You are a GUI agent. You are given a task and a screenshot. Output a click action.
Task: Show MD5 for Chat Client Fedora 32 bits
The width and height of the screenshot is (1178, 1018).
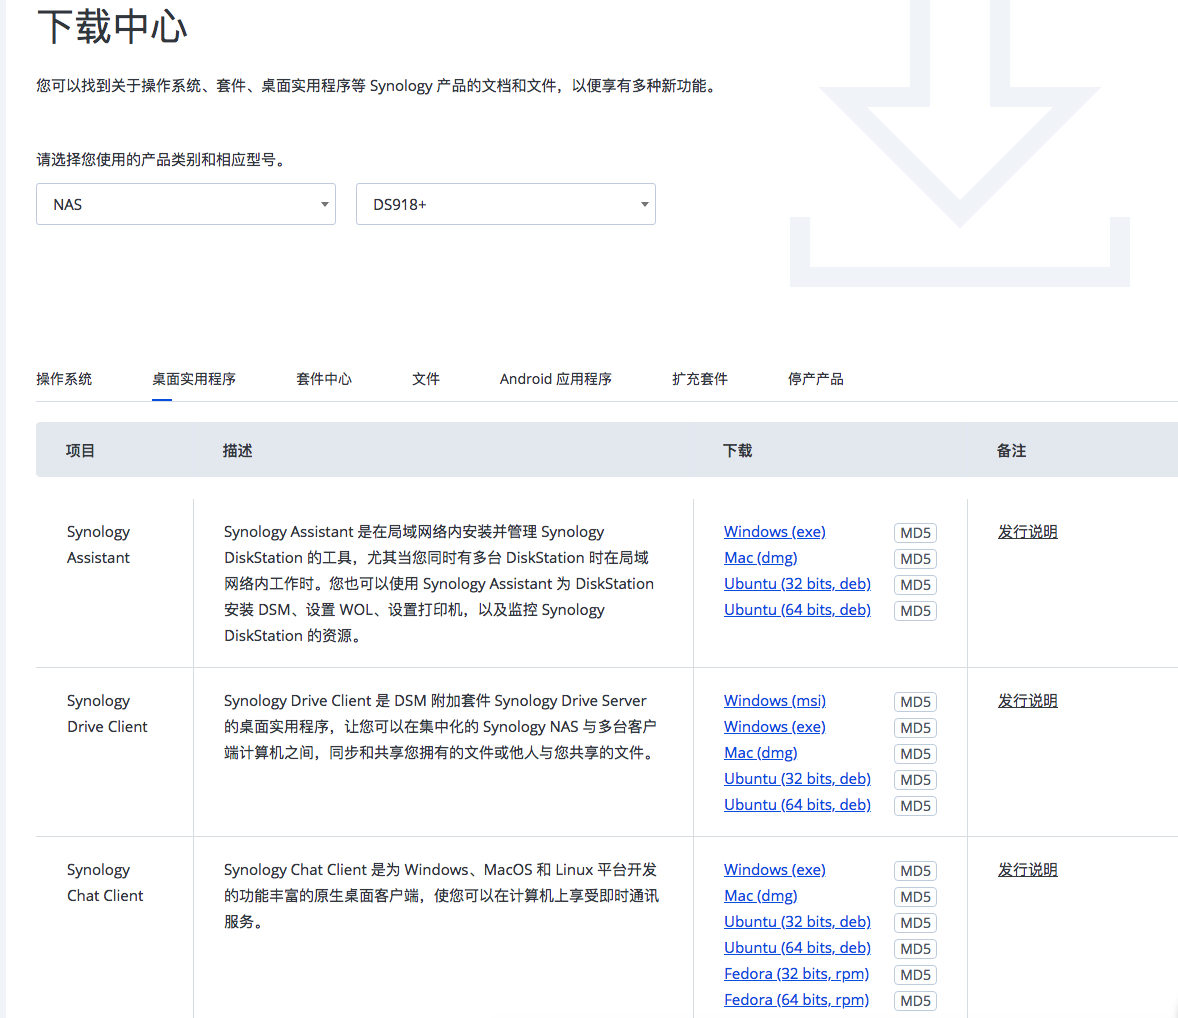[x=915, y=974]
